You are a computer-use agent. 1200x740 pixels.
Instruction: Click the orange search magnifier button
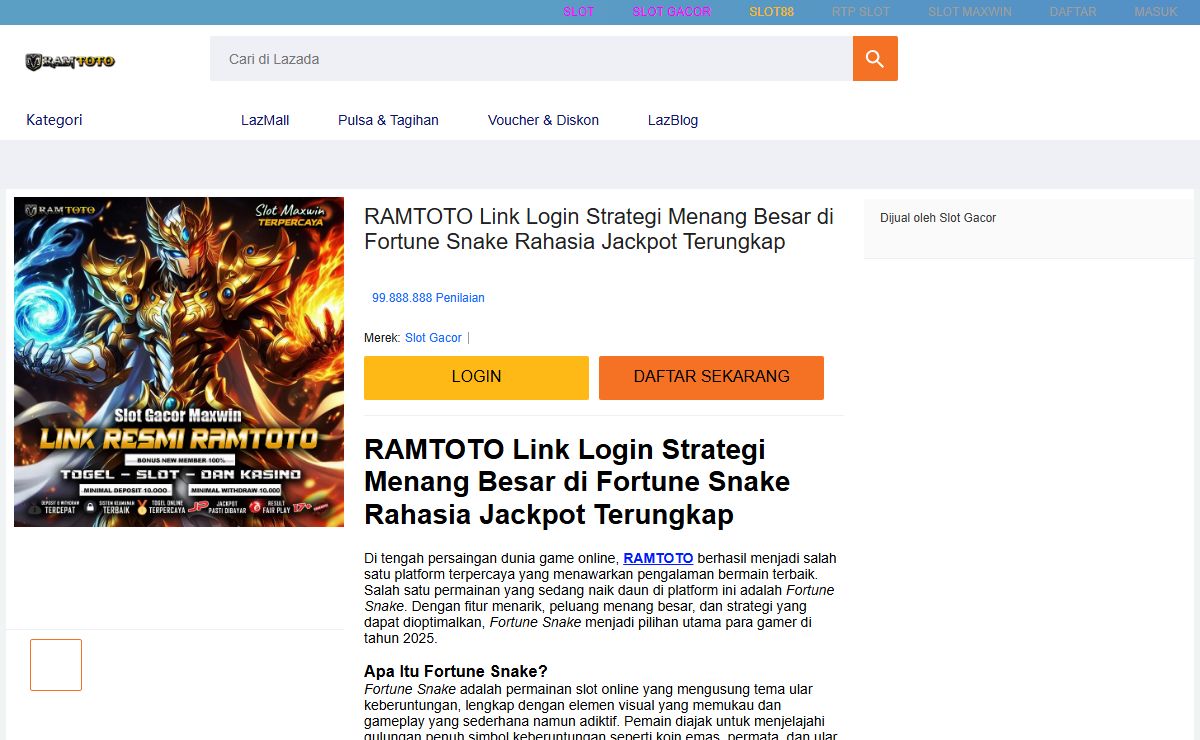[x=875, y=59]
